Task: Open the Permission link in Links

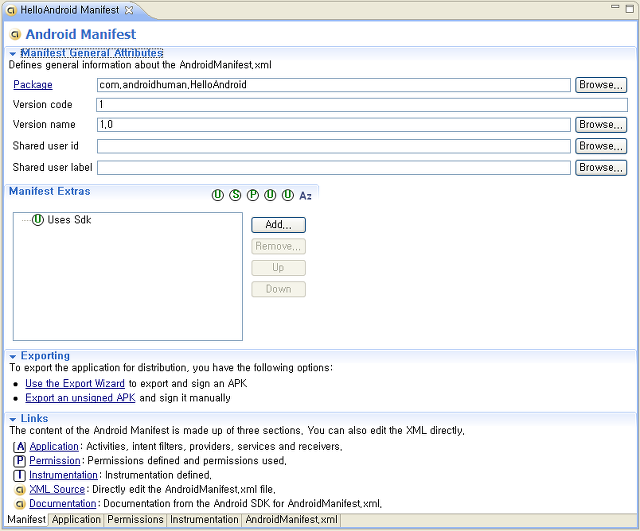Action: [55, 461]
